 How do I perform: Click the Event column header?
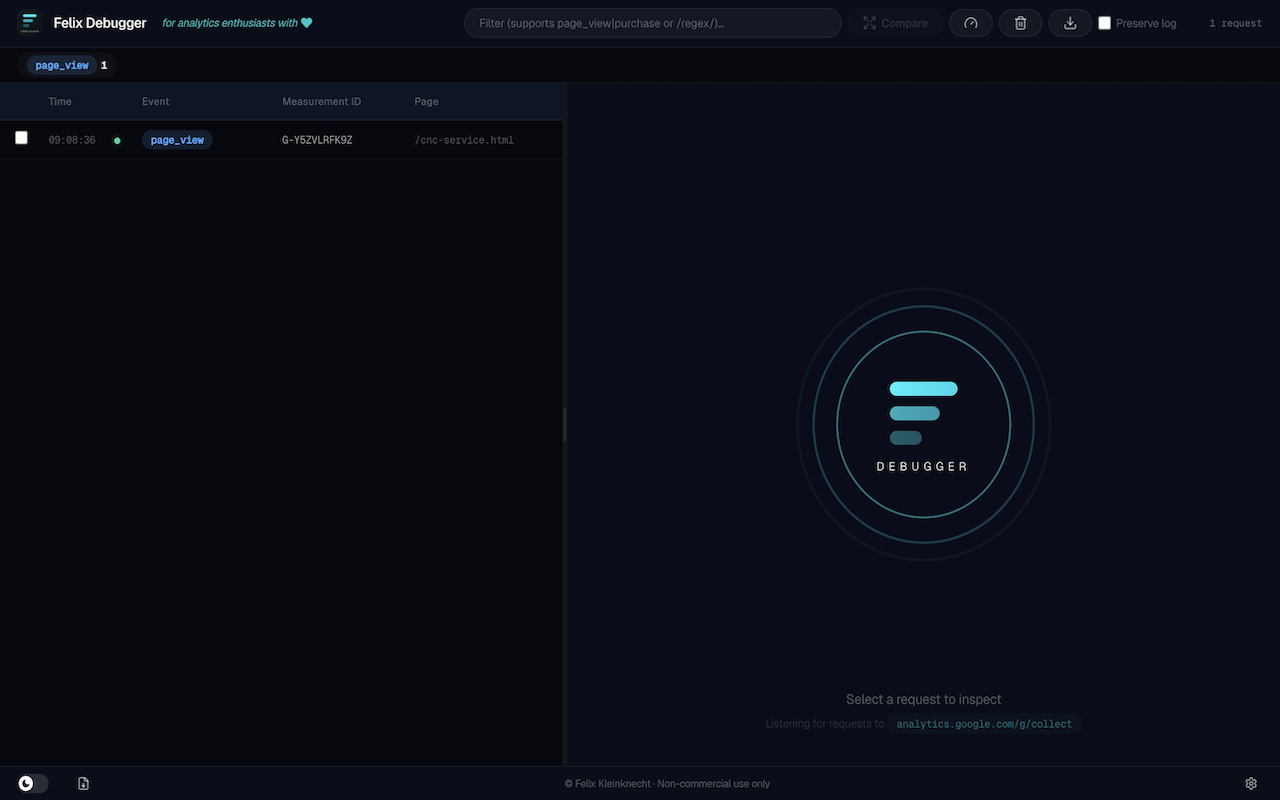coord(155,101)
